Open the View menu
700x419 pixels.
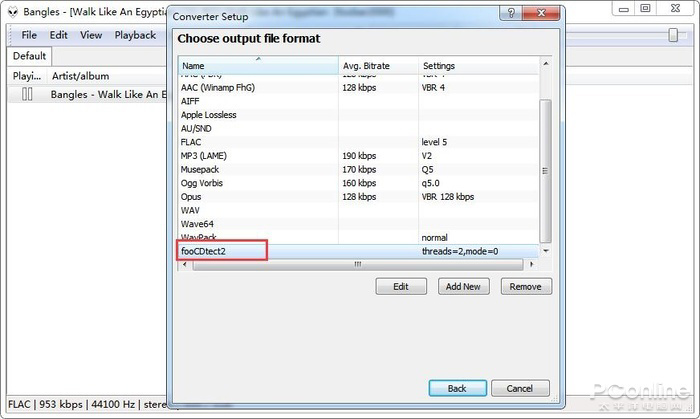[x=91, y=35]
